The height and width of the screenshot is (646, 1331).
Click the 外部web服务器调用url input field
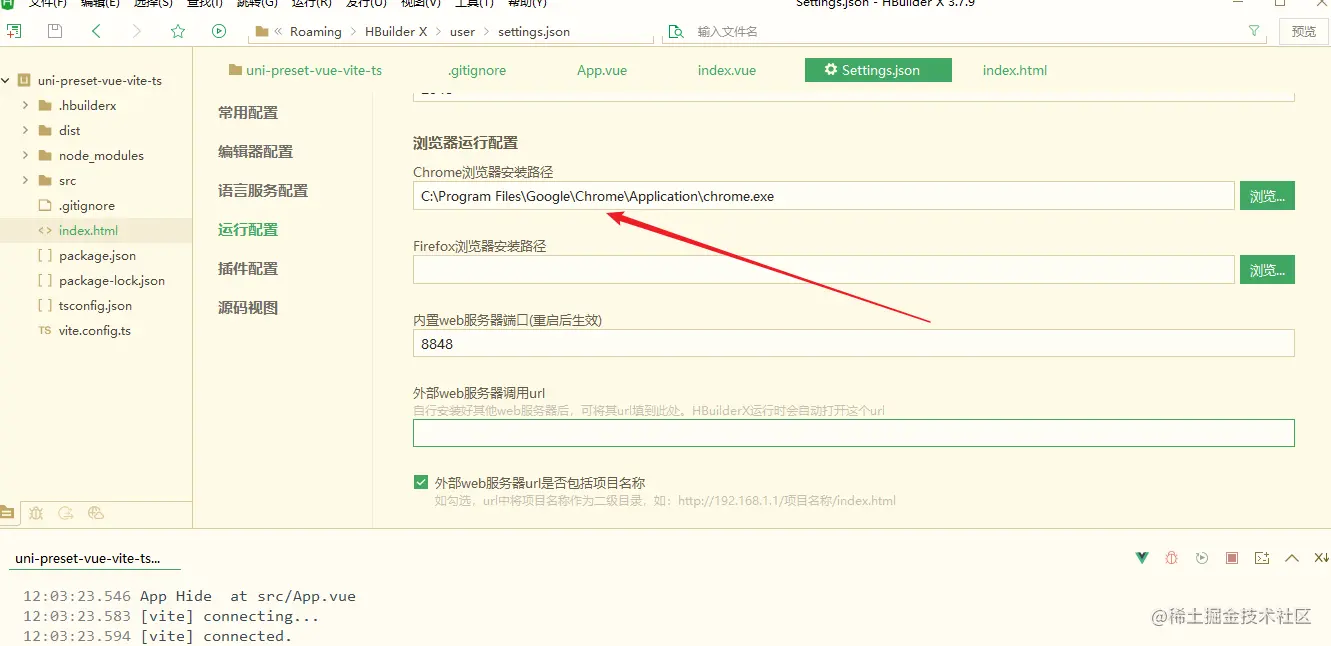click(x=854, y=433)
